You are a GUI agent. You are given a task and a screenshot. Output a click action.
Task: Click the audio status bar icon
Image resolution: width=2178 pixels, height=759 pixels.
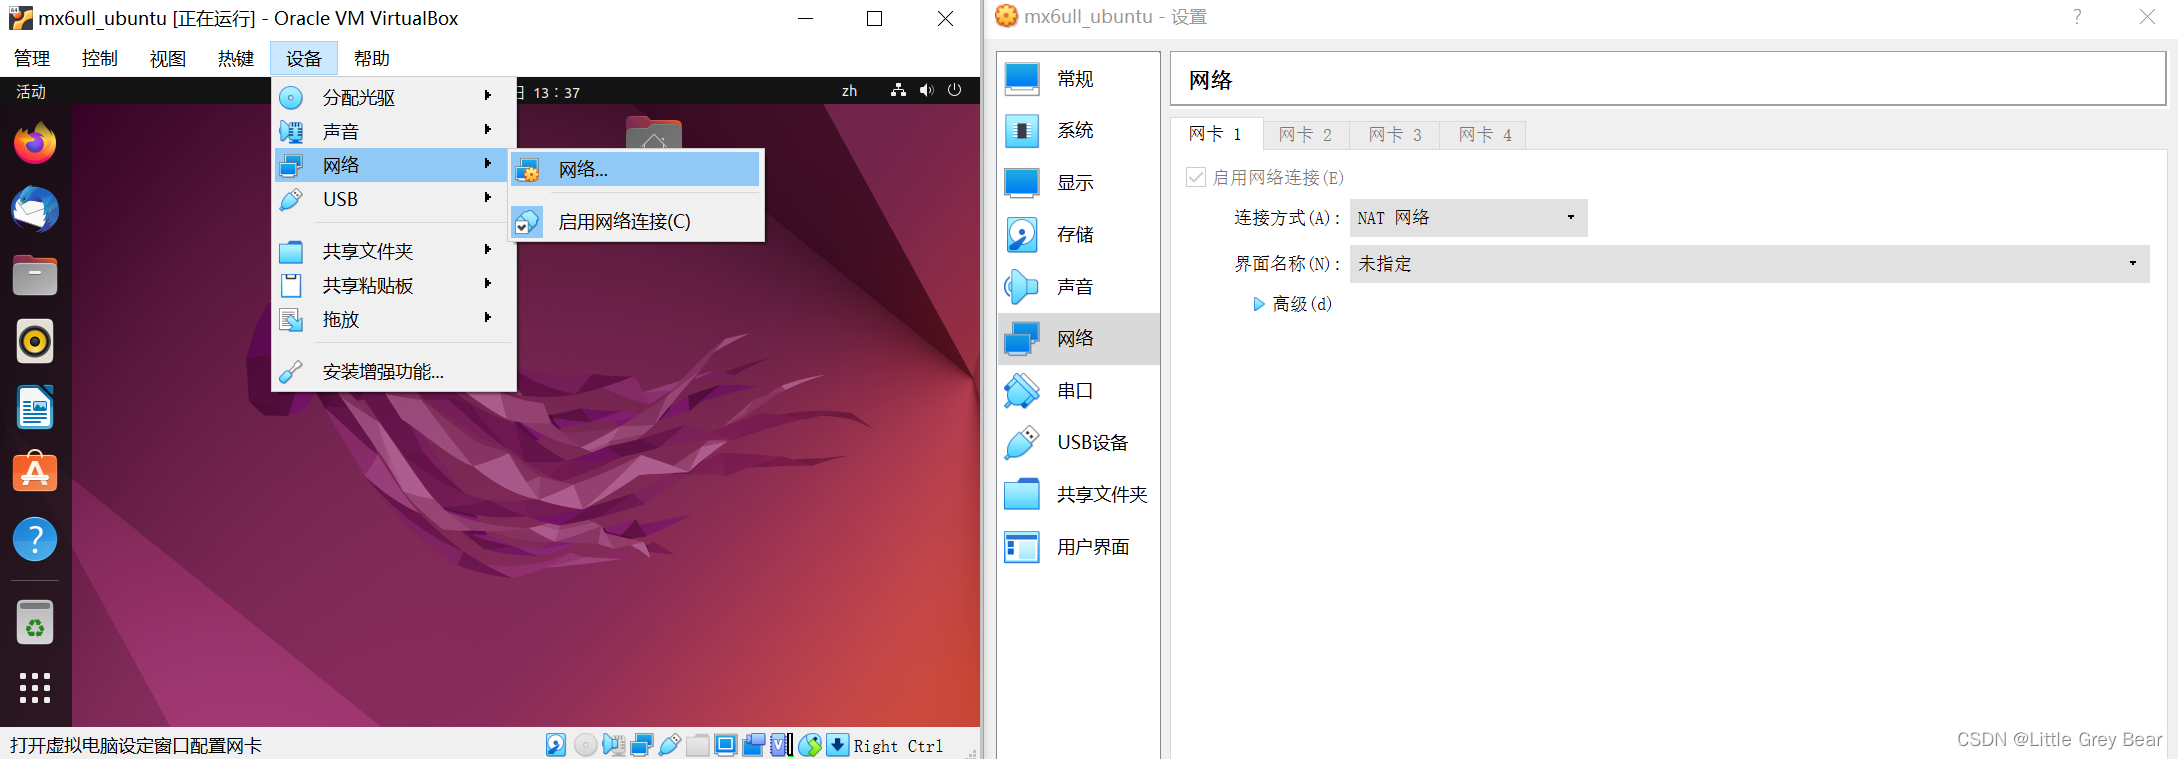[614, 745]
